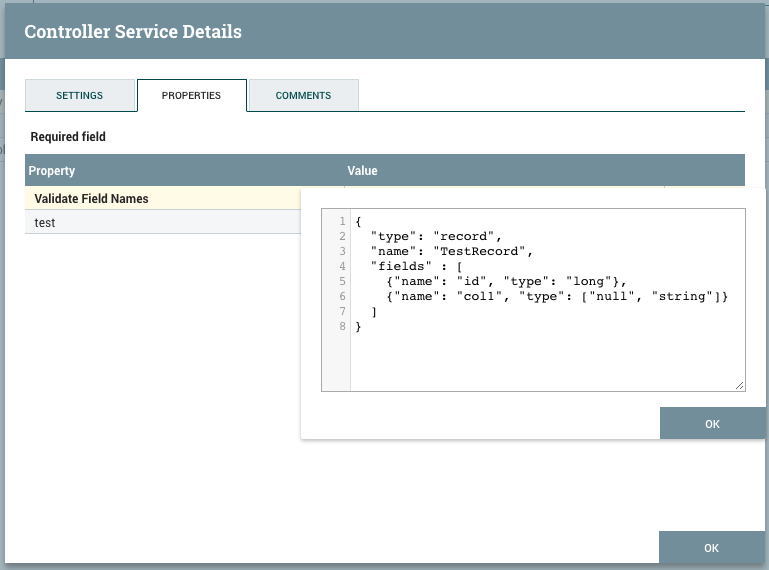Image resolution: width=769 pixels, height=570 pixels.
Task: Click the Value column header
Action: (x=362, y=171)
